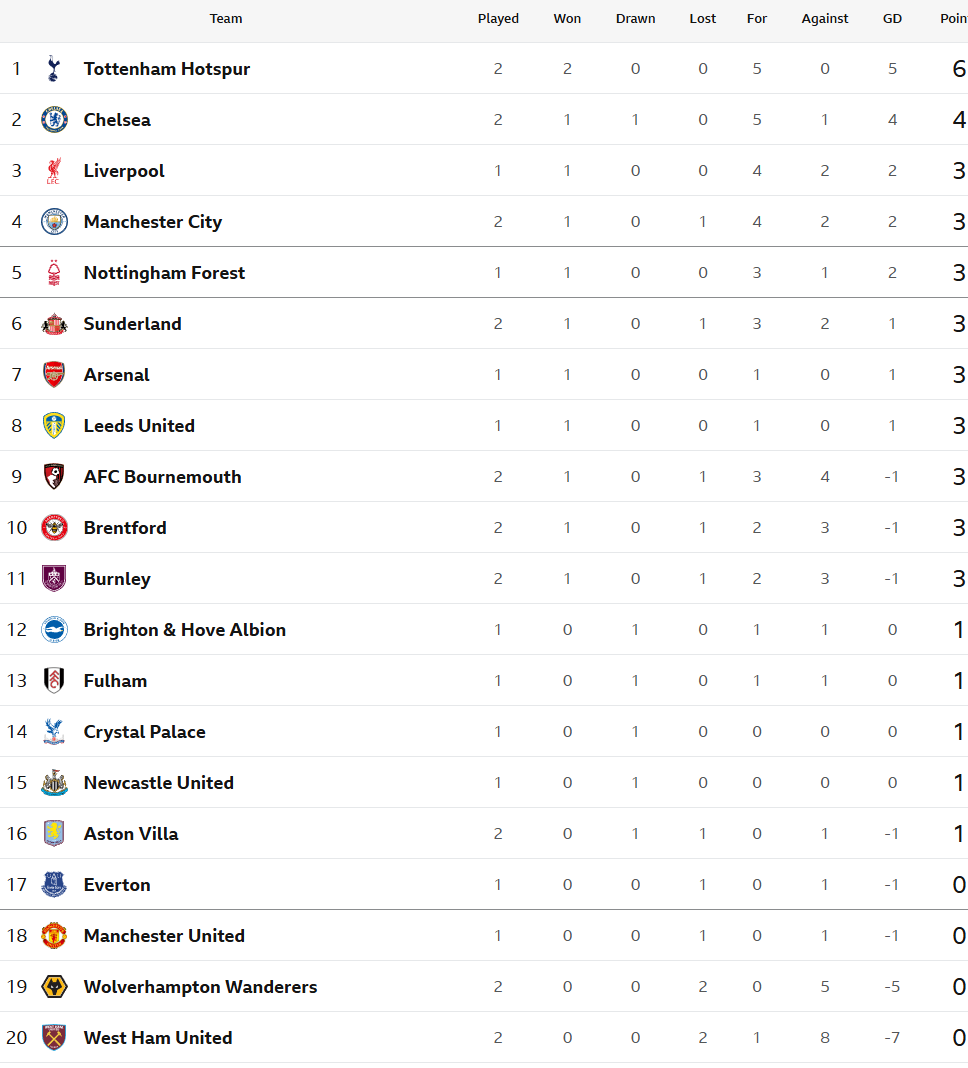
Task: Open the Nottingham Forest team link
Action: [164, 273]
